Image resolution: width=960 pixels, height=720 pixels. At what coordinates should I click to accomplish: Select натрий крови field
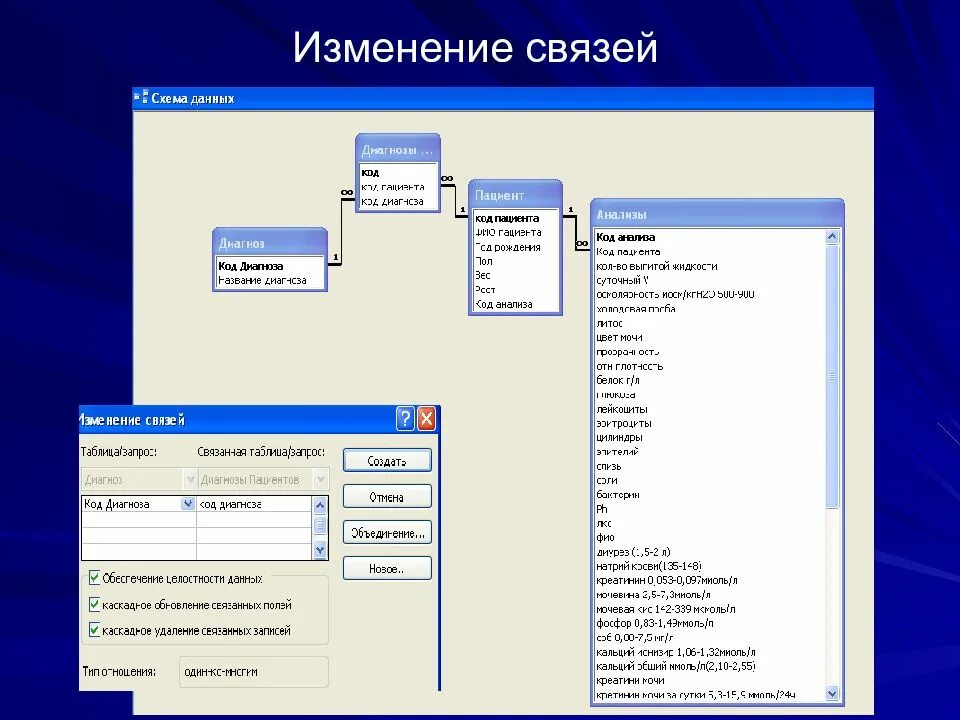(648, 566)
